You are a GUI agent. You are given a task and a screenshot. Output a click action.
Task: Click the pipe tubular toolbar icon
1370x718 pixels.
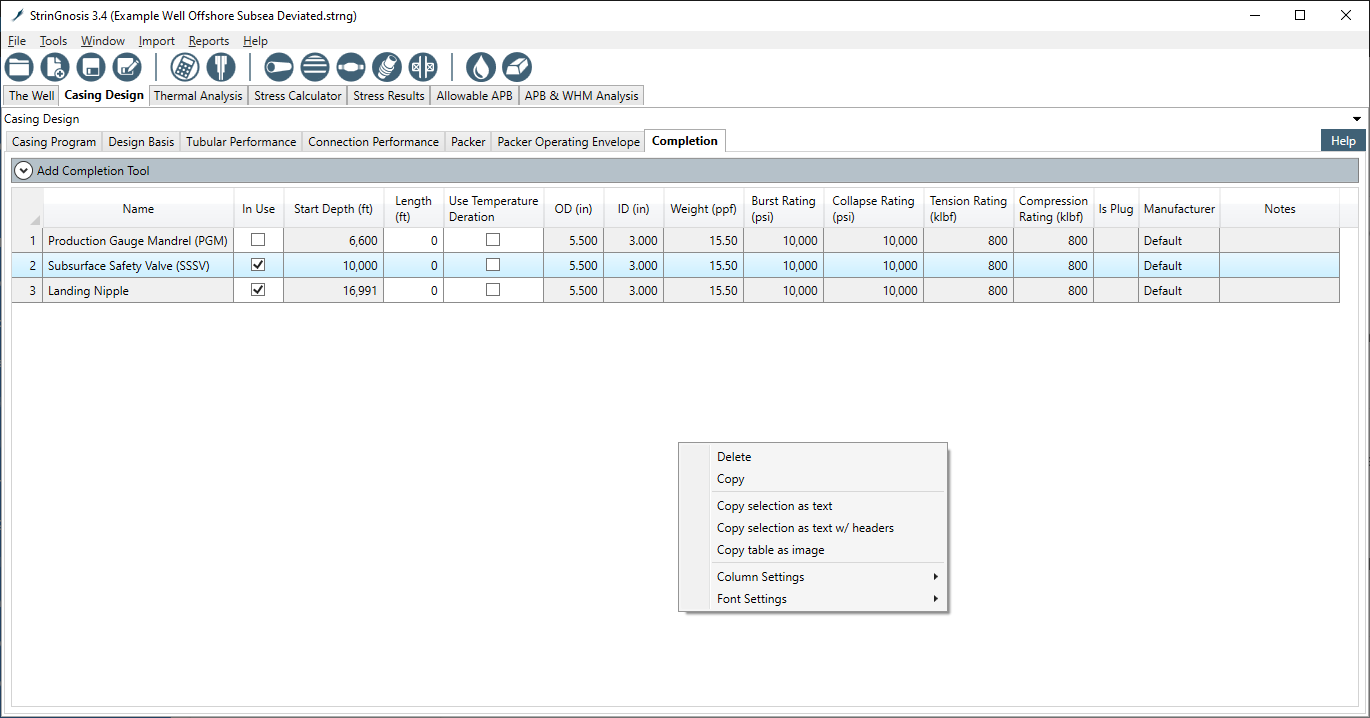pos(279,67)
